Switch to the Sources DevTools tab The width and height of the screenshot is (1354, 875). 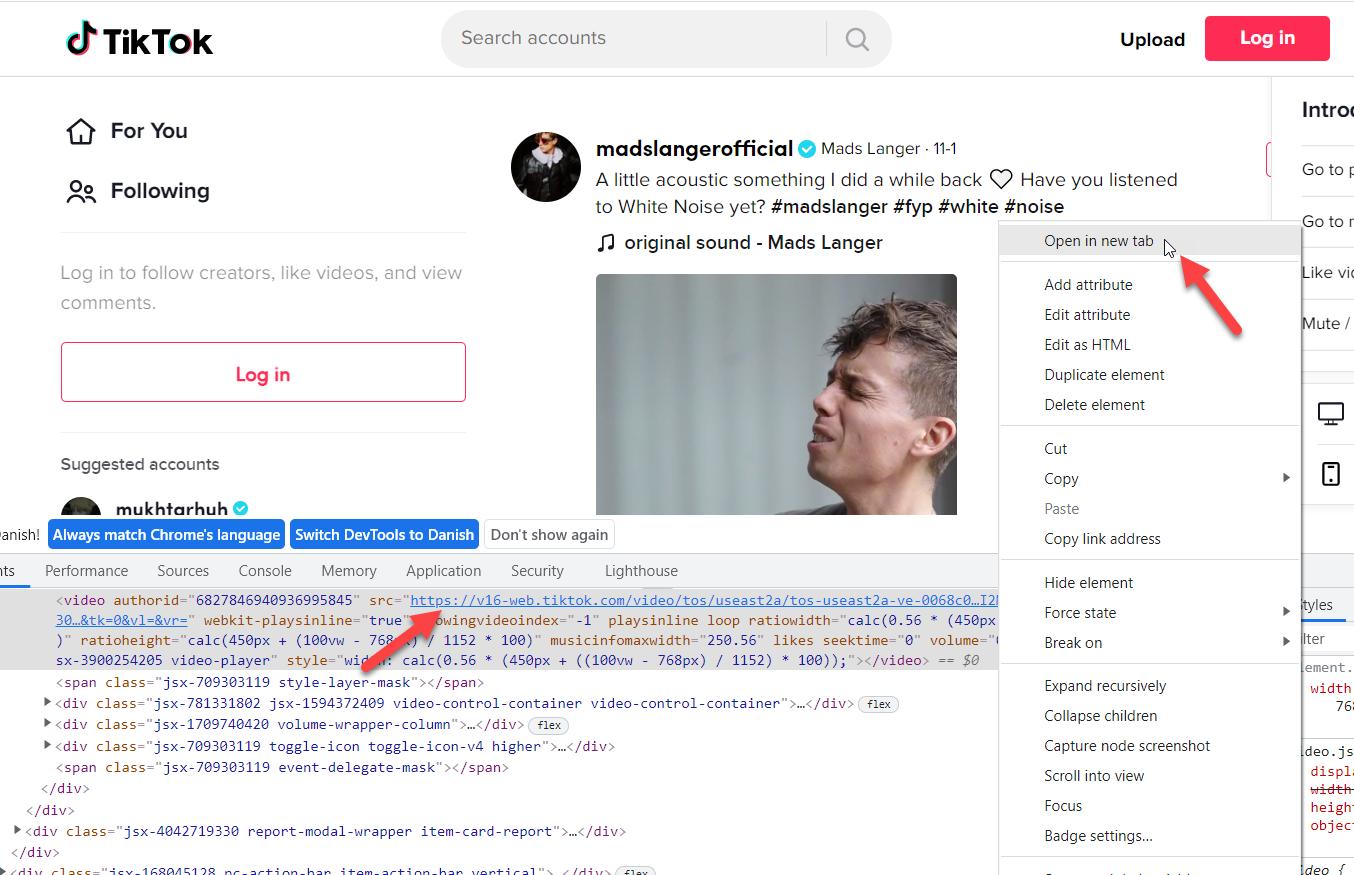coord(183,571)
